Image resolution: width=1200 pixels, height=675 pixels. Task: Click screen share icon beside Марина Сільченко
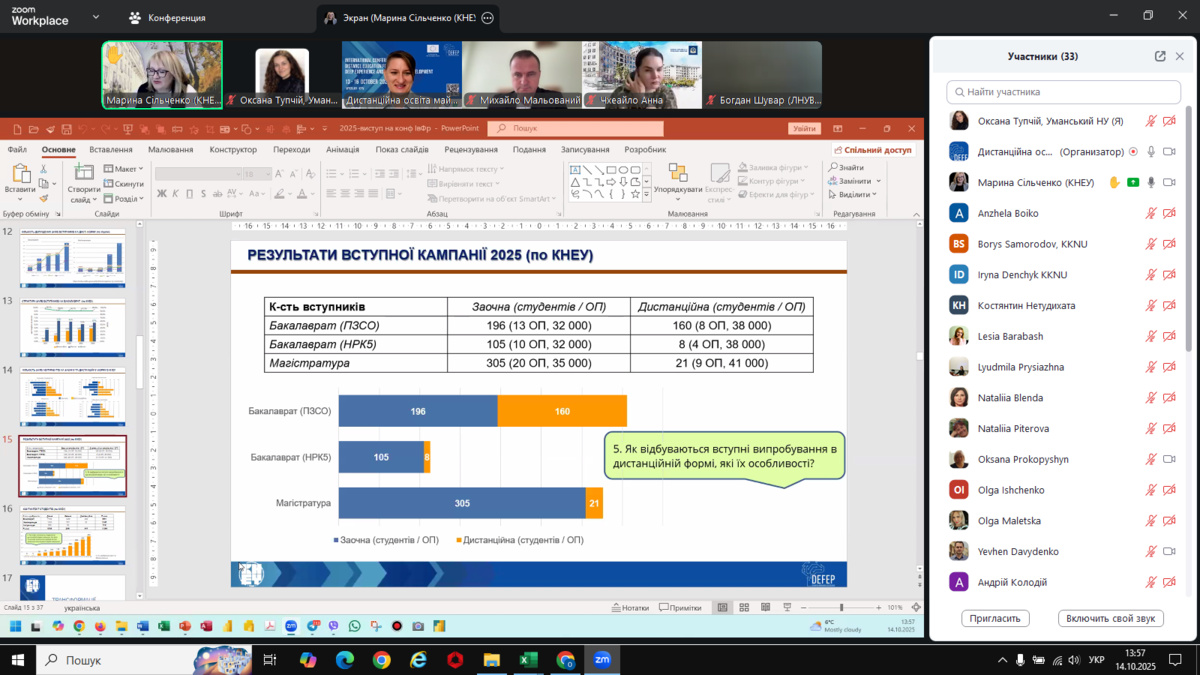tap(1133, 183)
